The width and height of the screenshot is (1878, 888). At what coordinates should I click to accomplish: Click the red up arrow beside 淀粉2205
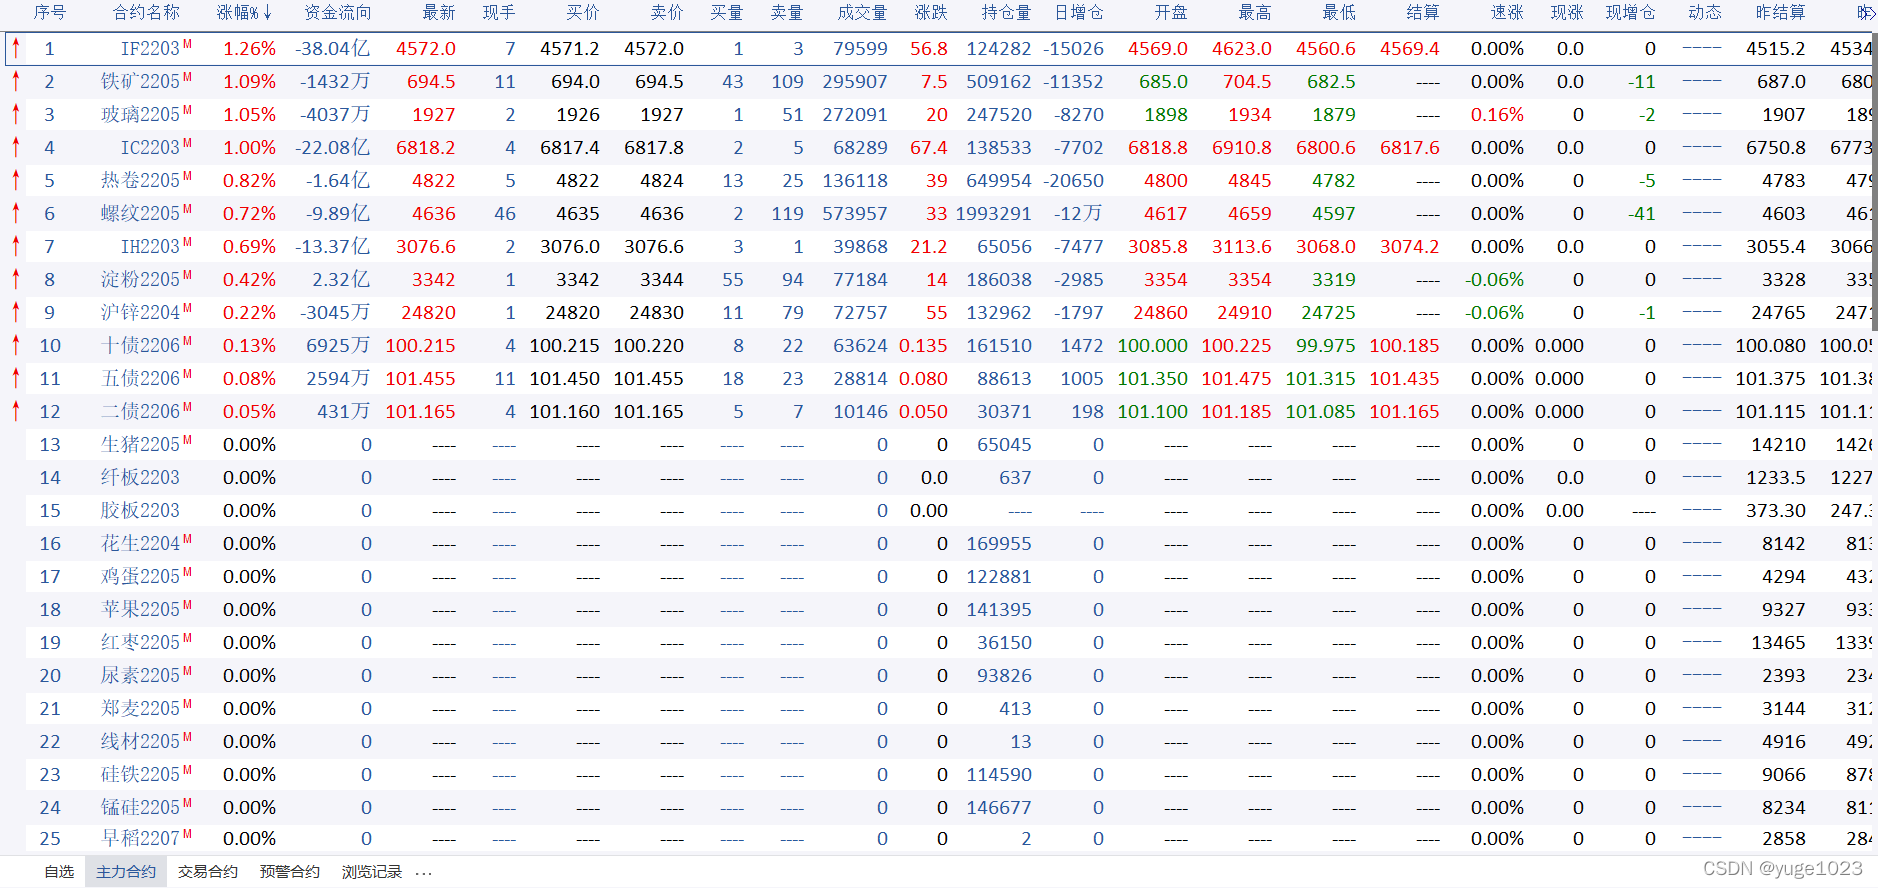click(16, 279)
